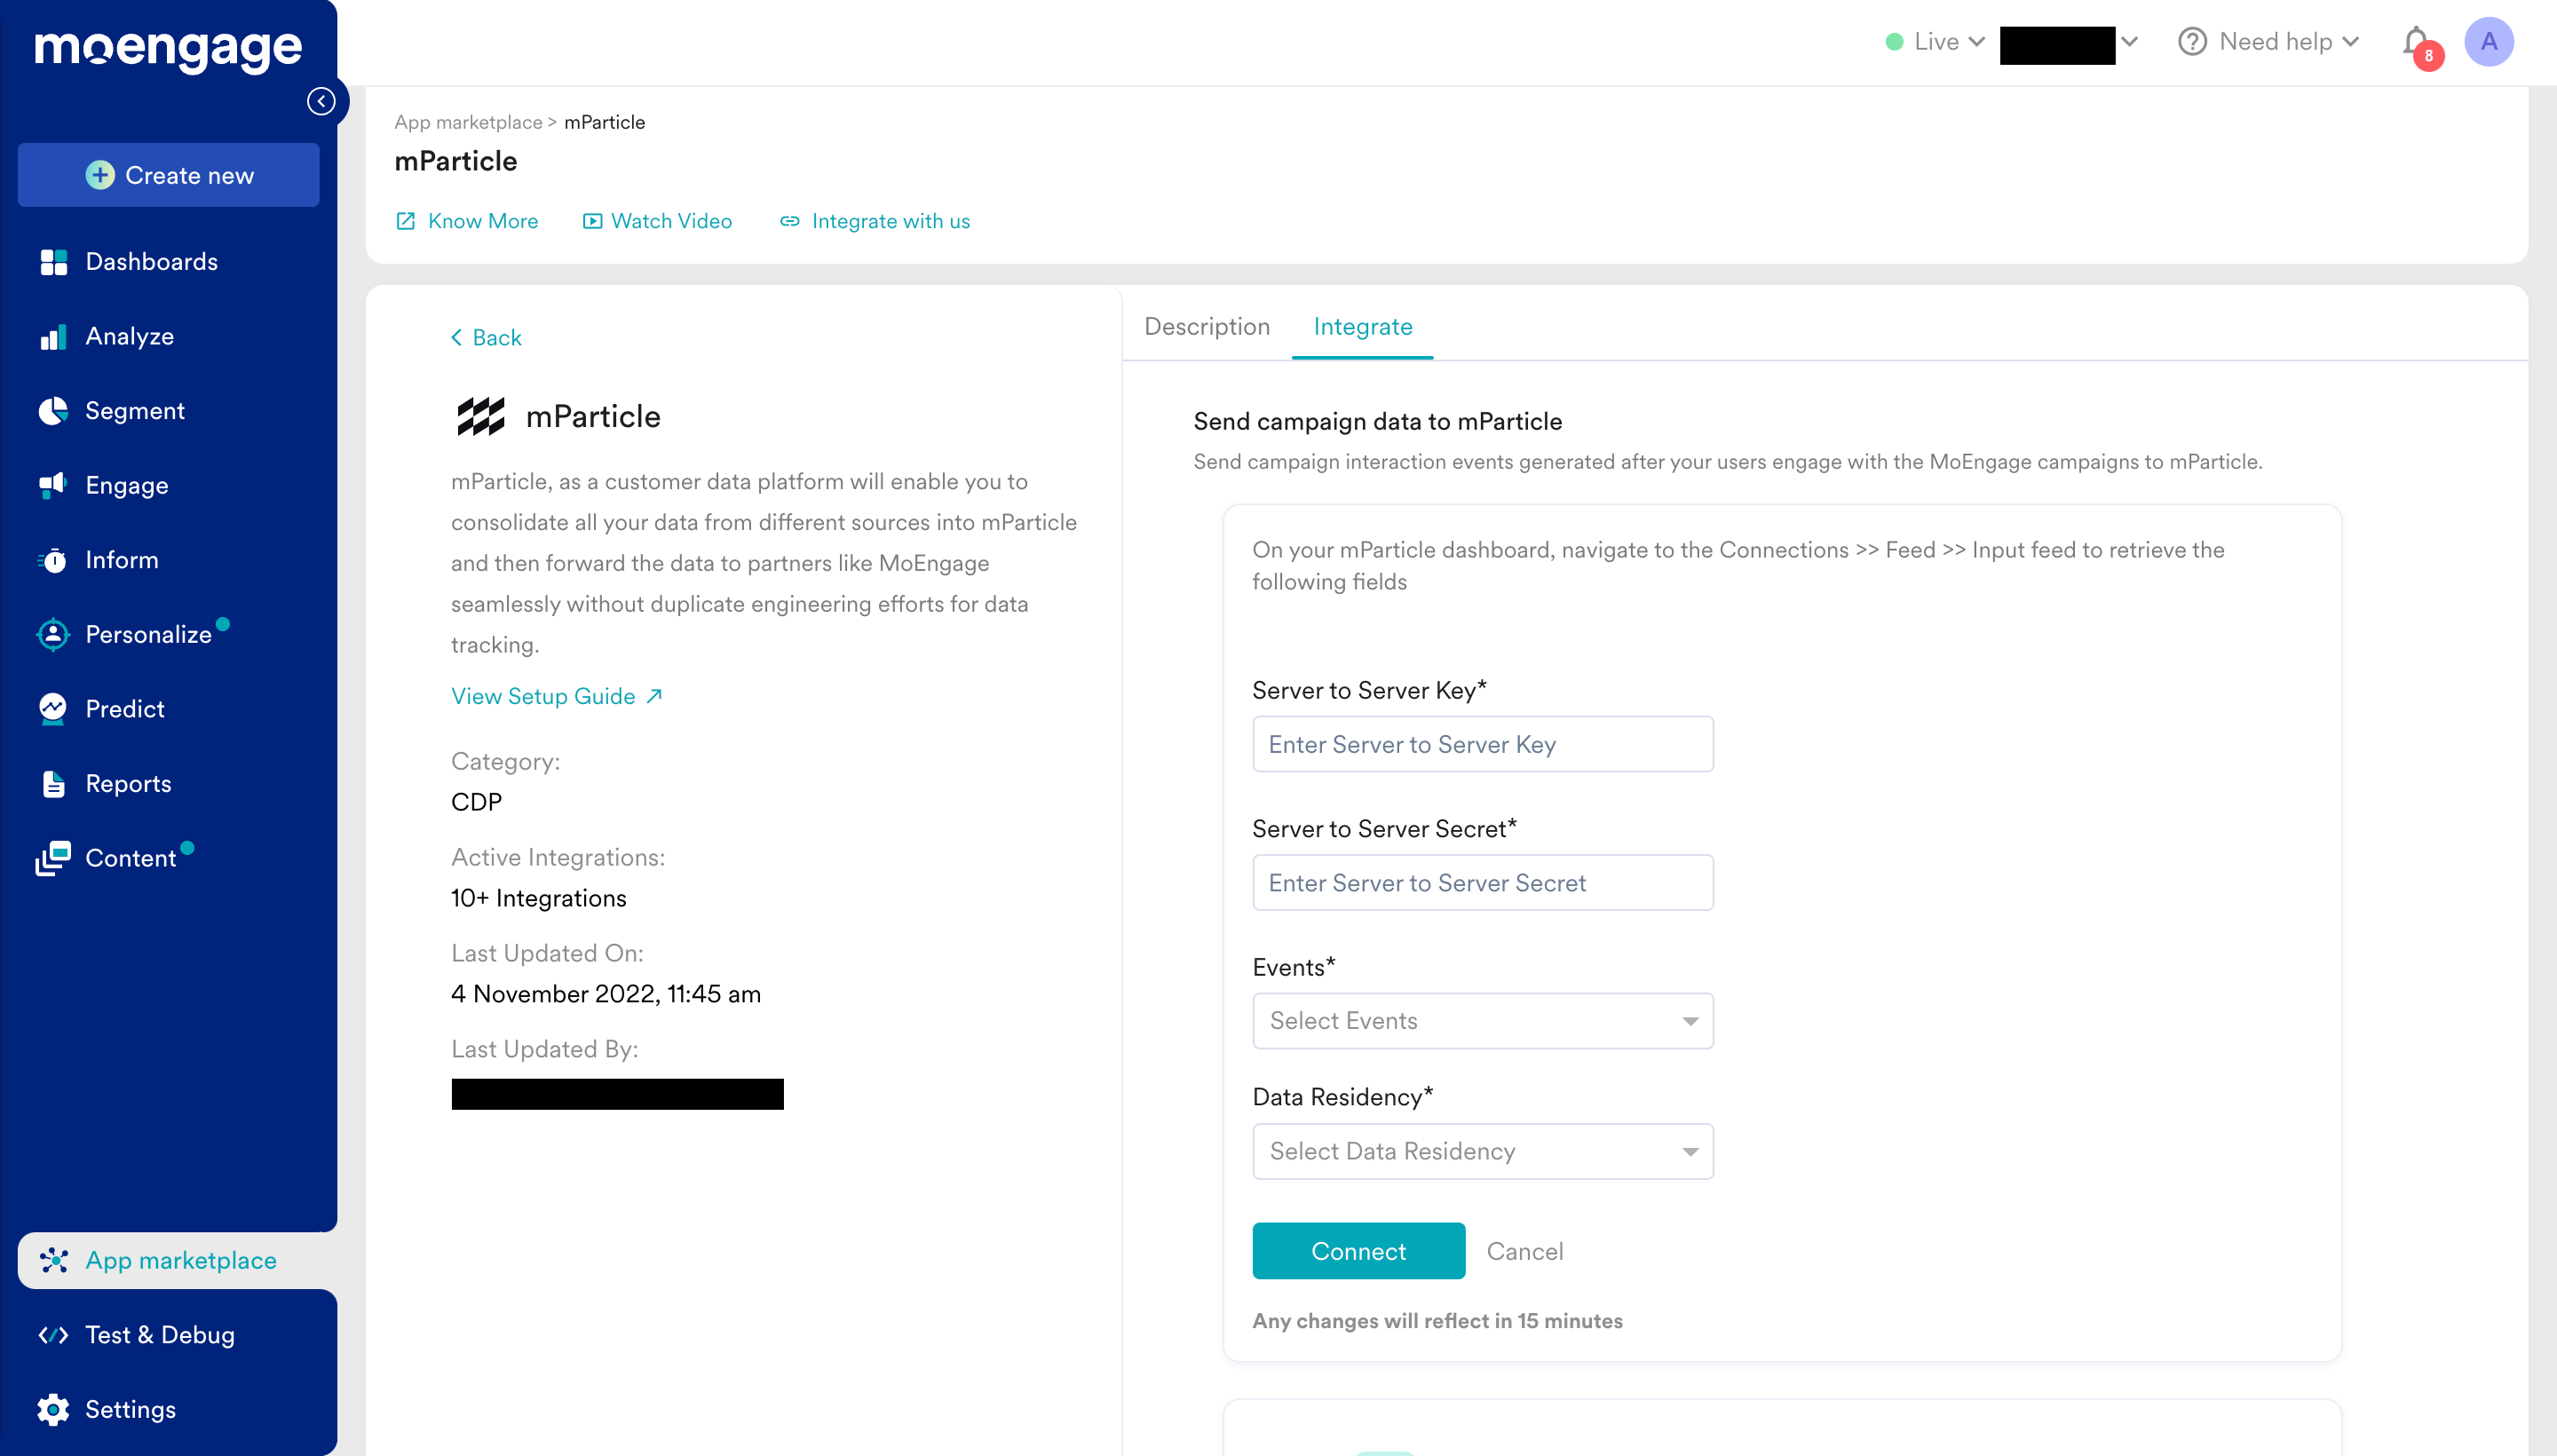Click the Personalize user target icon
2557x1456 pixels.
coord(53,634)
